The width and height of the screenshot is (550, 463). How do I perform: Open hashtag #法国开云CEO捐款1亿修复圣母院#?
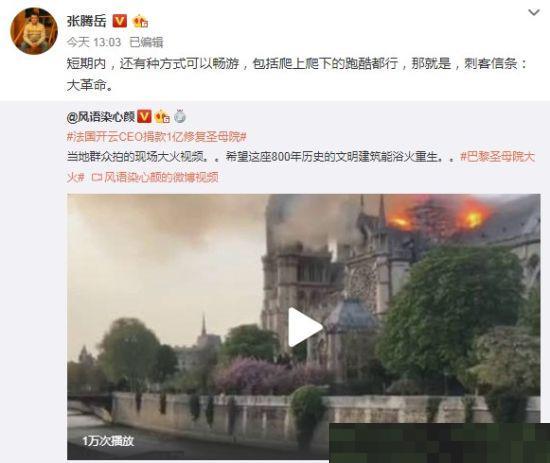[x=156, y=137]
